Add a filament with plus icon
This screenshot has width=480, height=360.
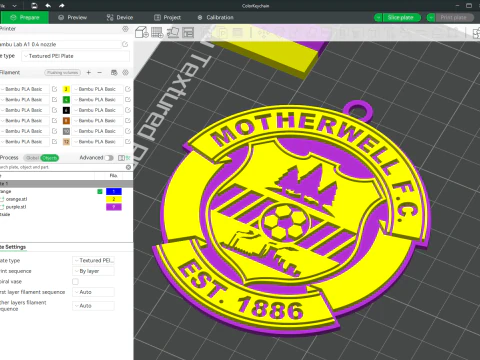point(89,72)
